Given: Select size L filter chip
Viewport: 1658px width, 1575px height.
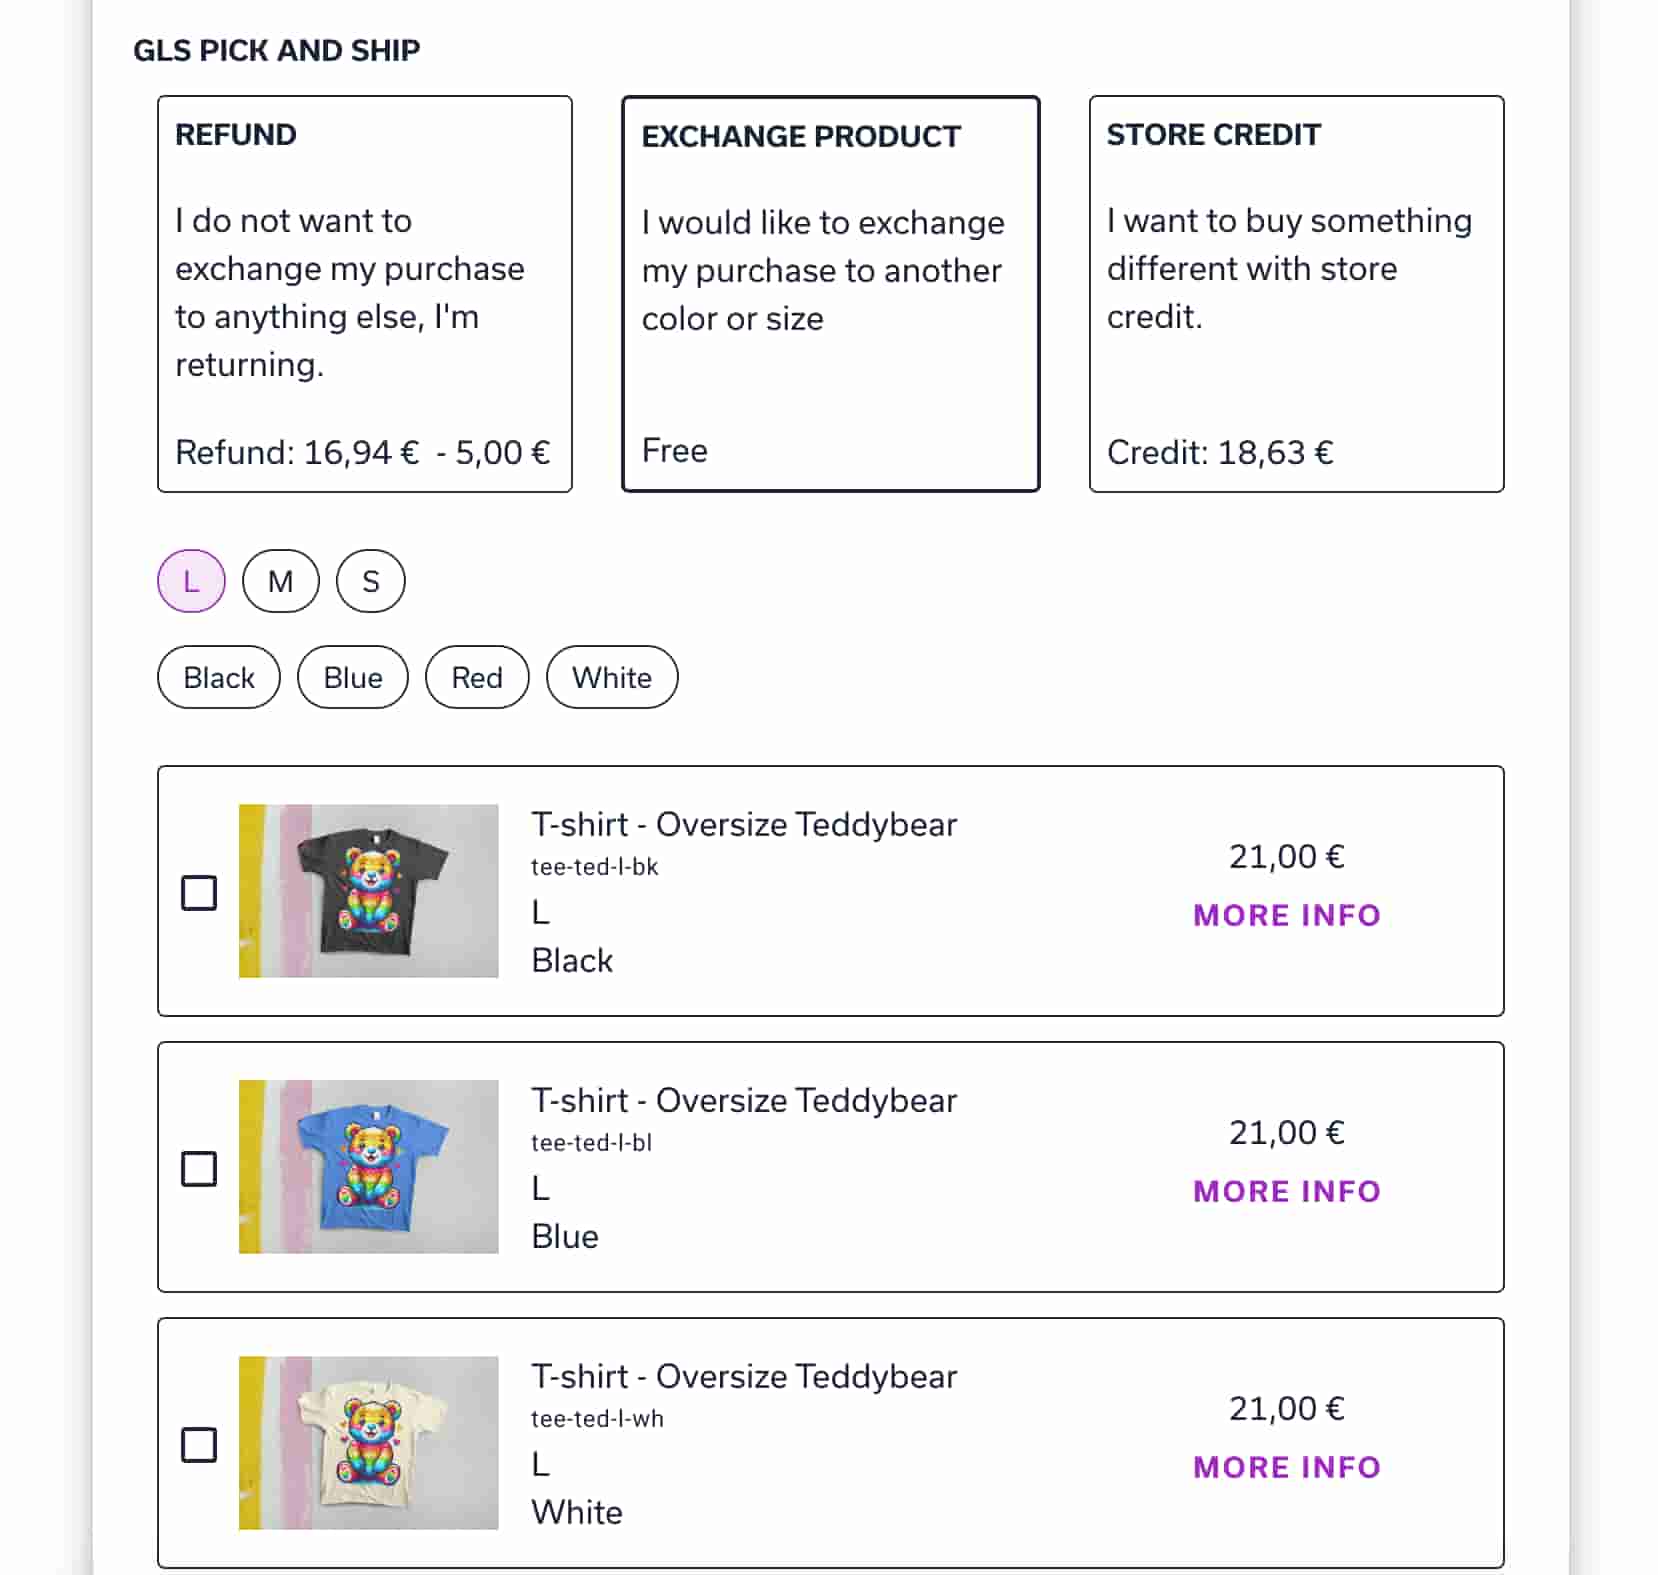Looking at the screenshot, I should (191, 581).
